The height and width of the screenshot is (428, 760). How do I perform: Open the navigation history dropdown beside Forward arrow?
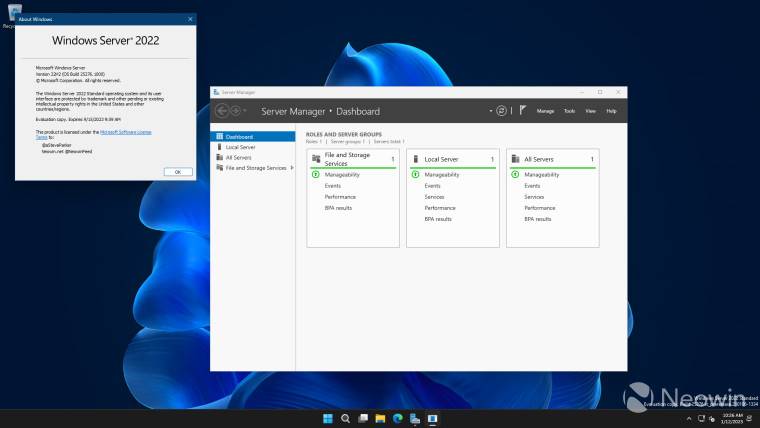pyautogui.click(x=245, y=111)
